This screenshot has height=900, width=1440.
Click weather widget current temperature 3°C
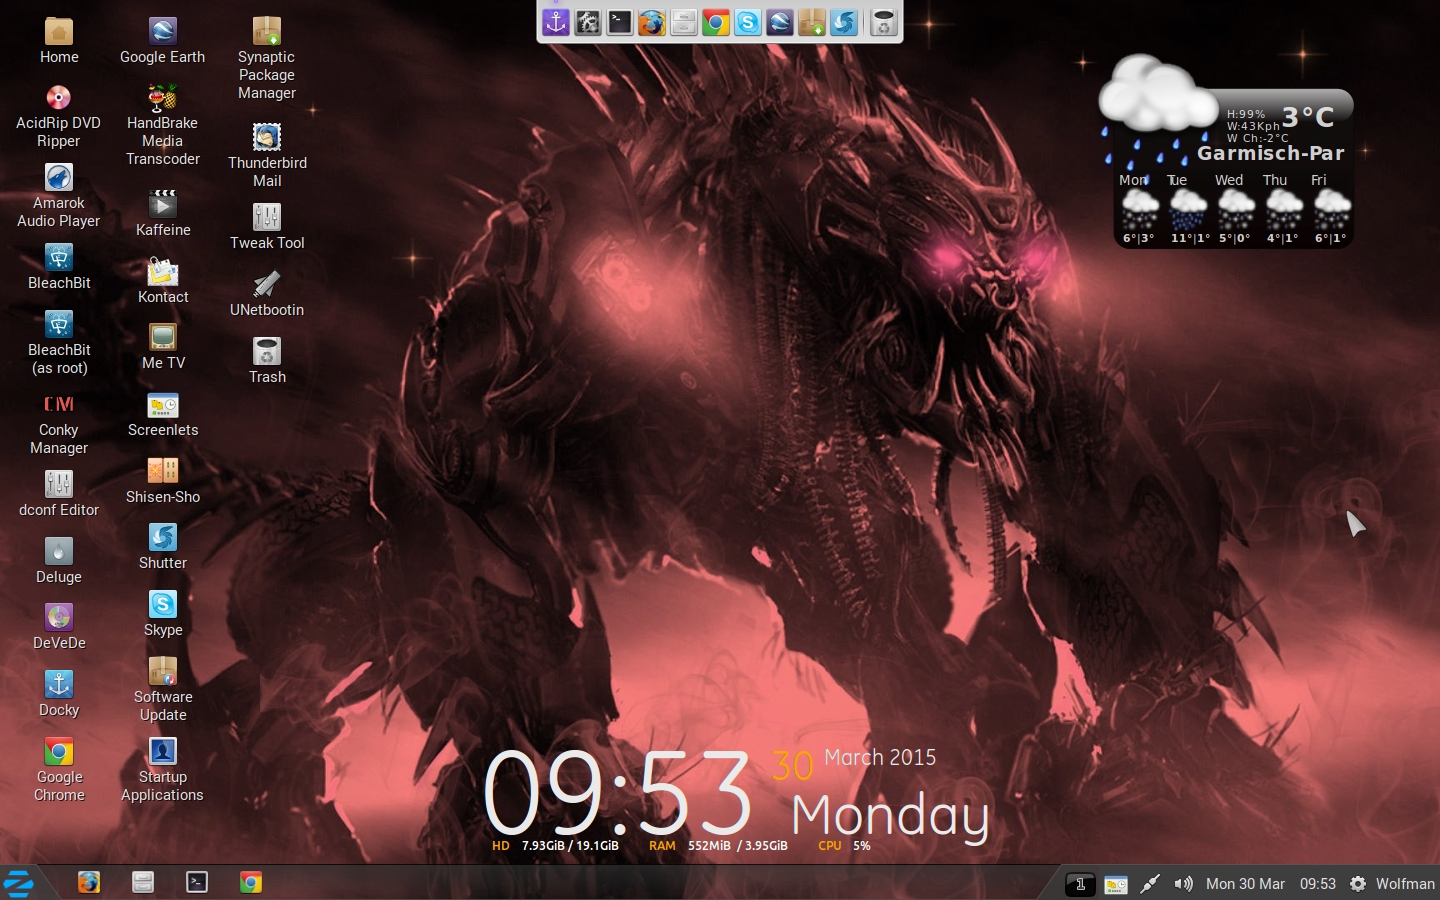1308,117
